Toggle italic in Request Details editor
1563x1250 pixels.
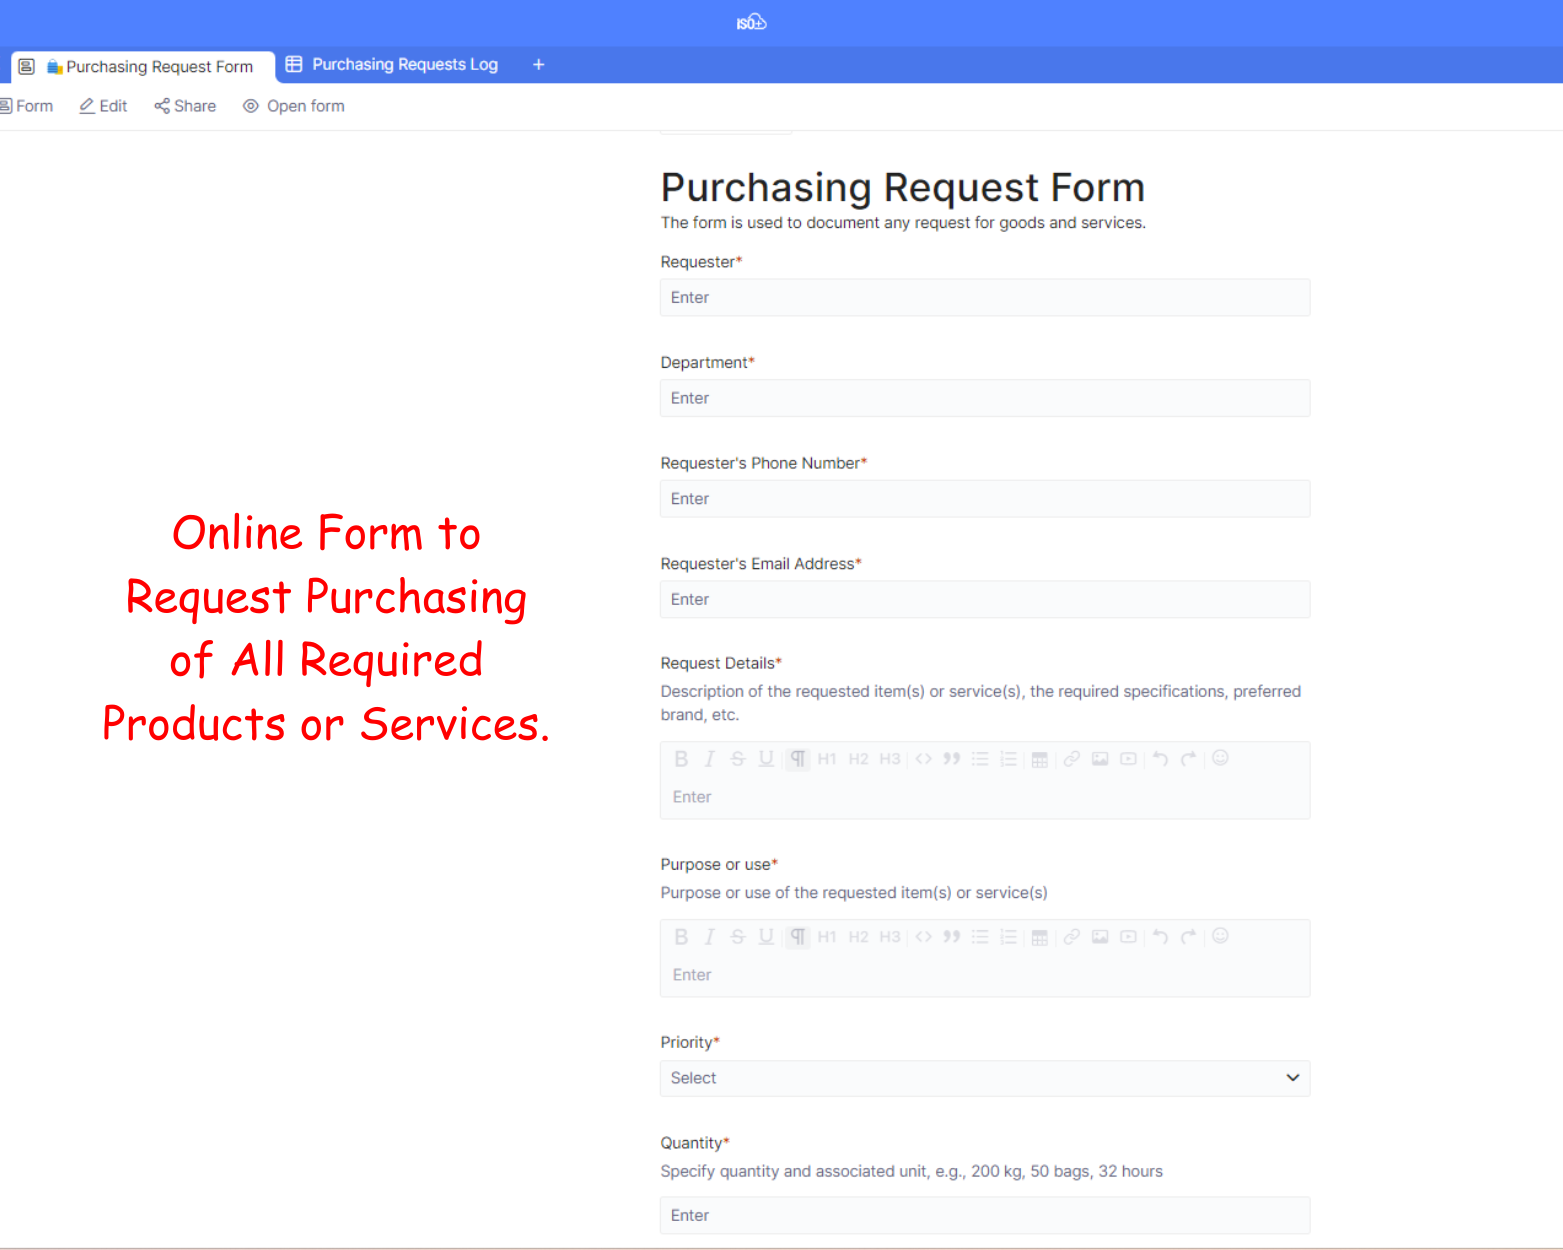[x=709, y=759]
